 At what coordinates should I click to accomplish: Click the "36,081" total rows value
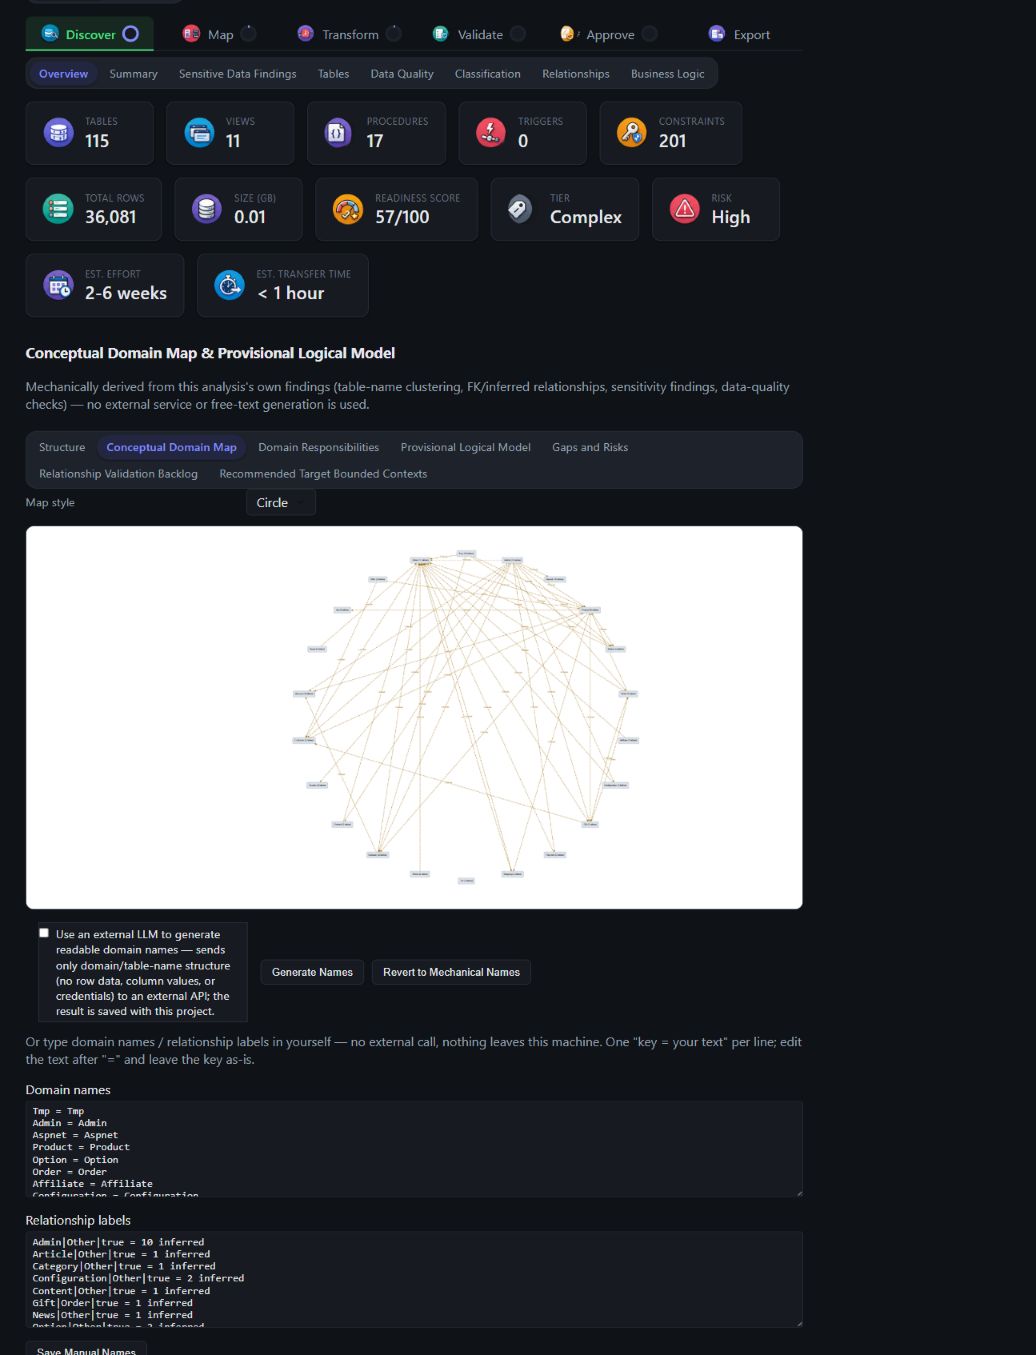pos(110,217)
